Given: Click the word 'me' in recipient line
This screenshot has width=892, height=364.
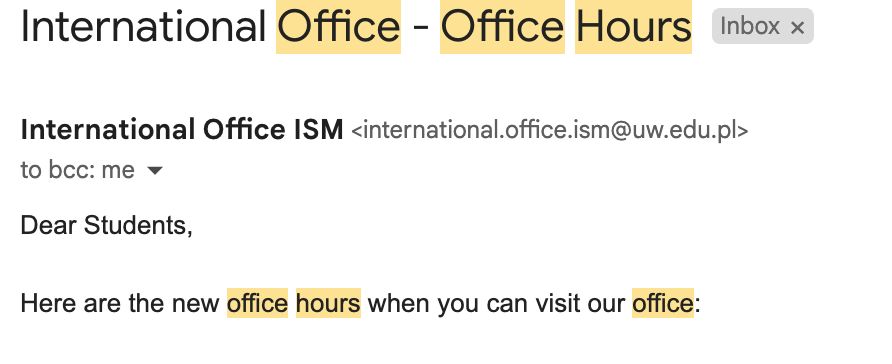Looking at the screenshot, I should click(118, 170).
